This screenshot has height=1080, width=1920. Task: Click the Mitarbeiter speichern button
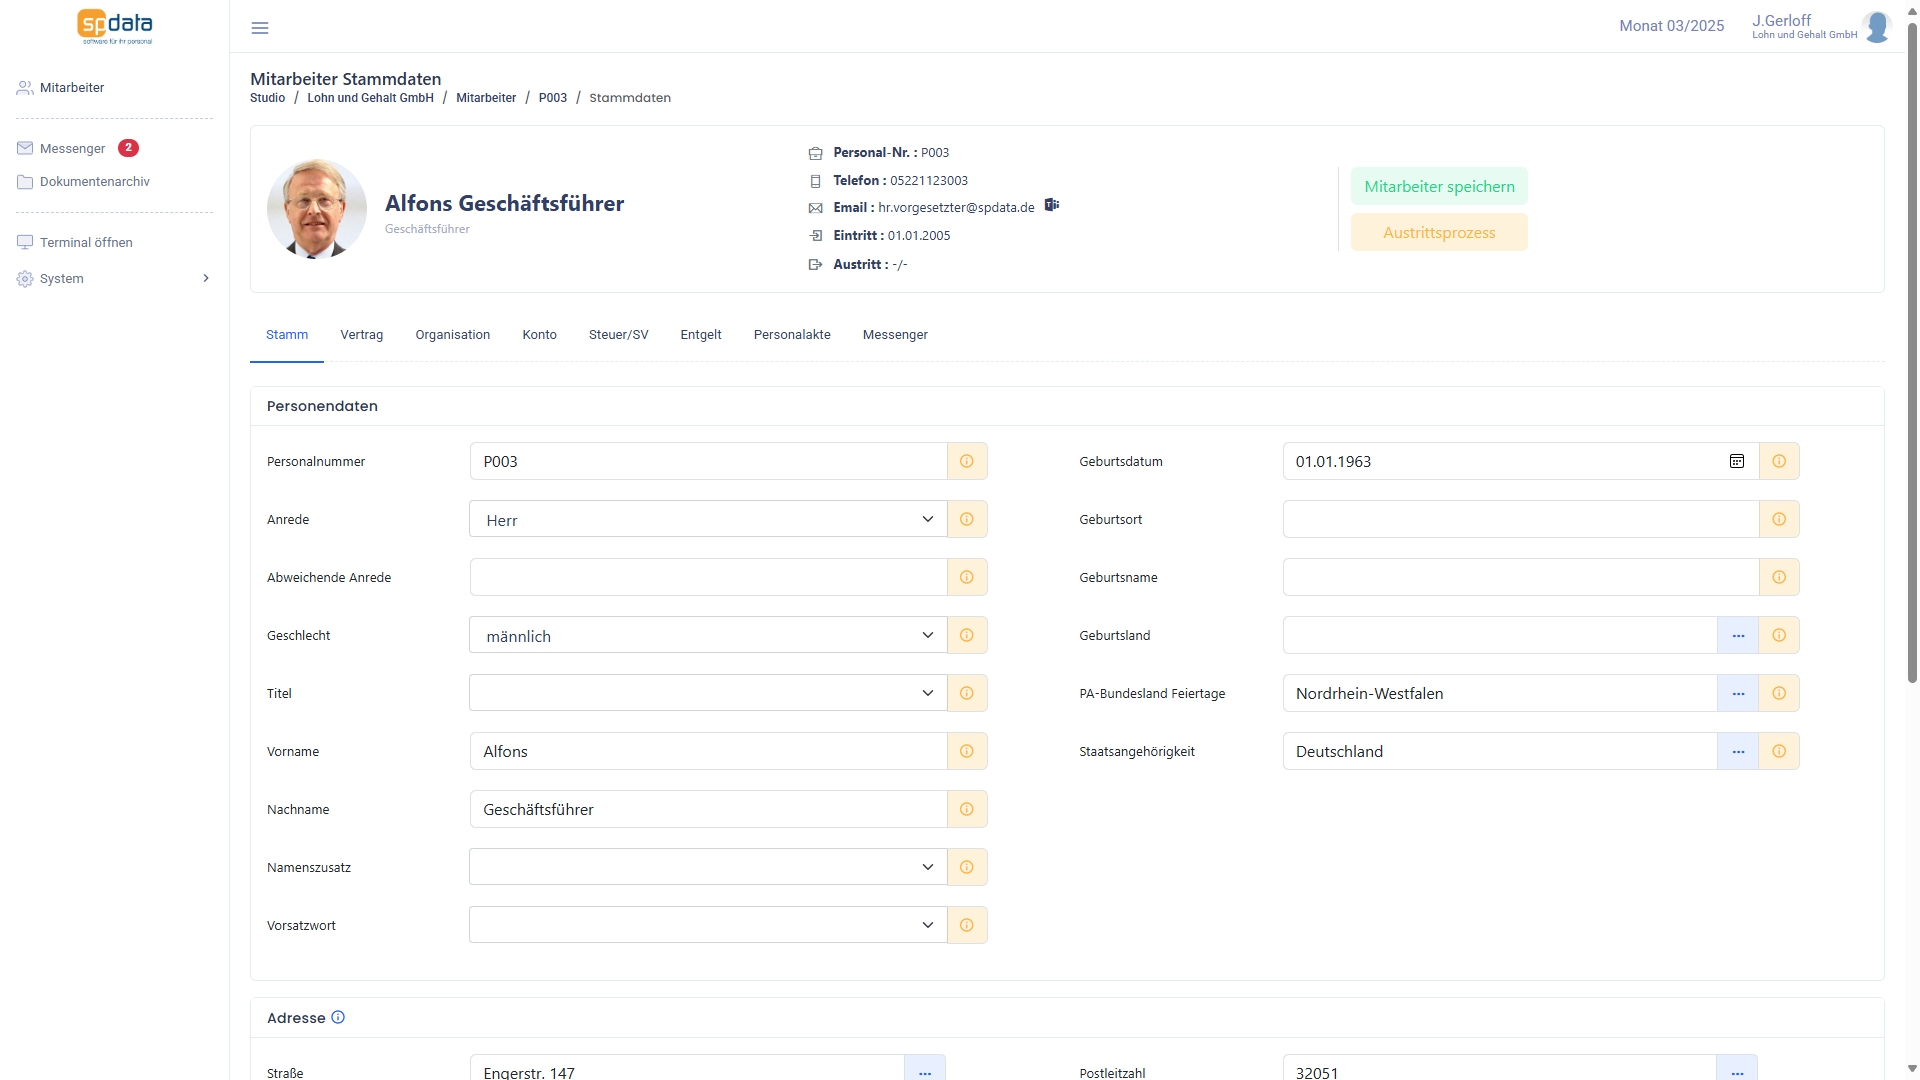[1439, 187]
